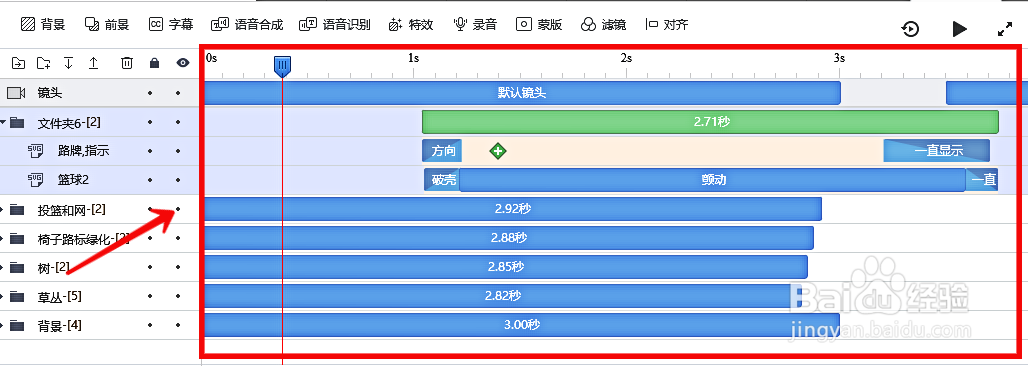1028x366 pixels.
Task: Toggle lock dot of 背景-[4]
Action: (x=150, y=326)
